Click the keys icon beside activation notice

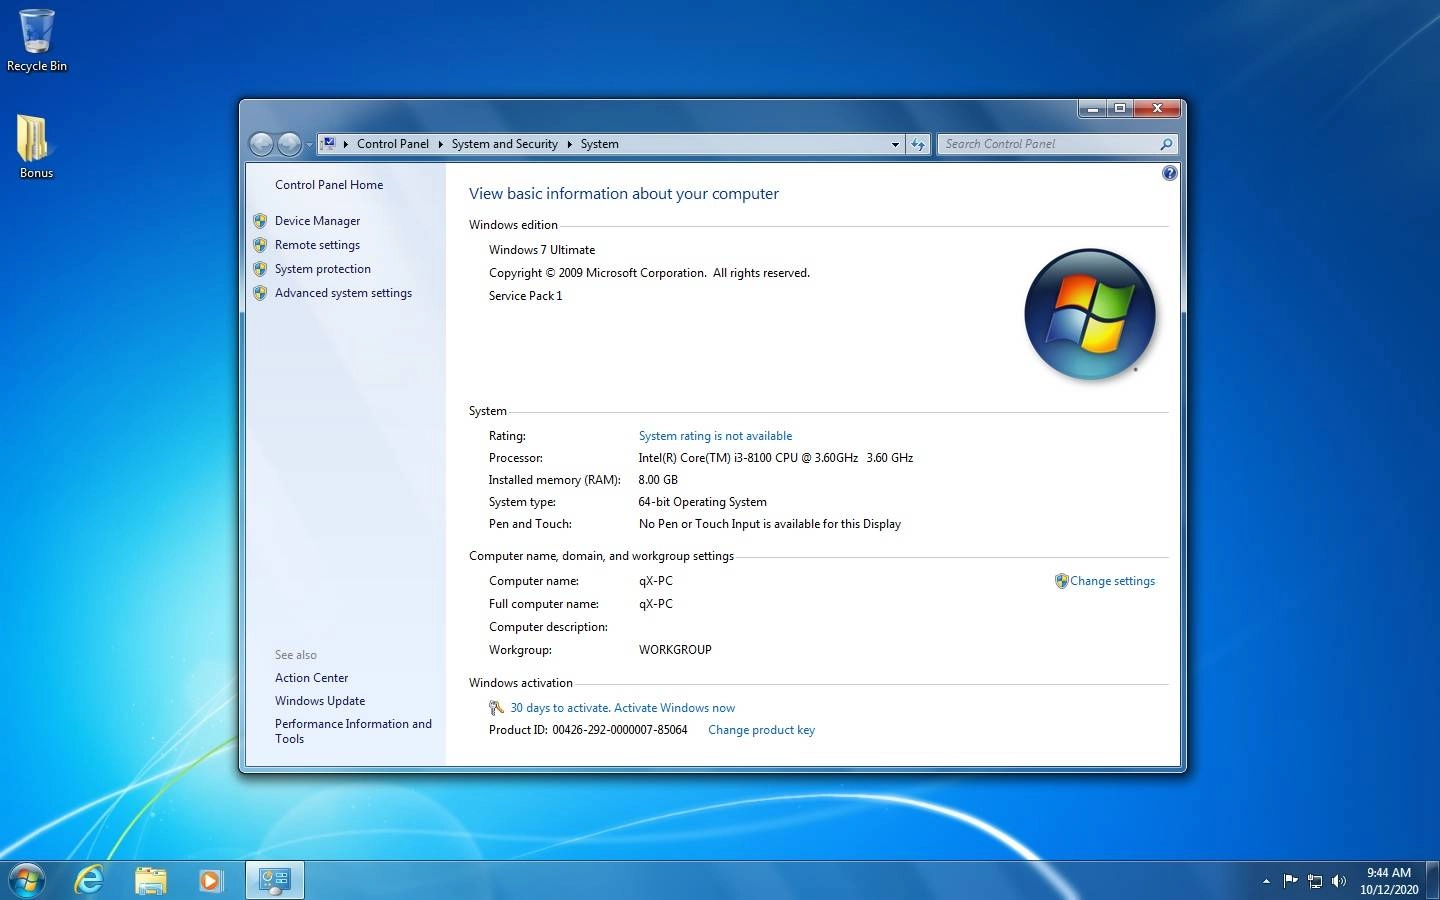click(496, 708)
